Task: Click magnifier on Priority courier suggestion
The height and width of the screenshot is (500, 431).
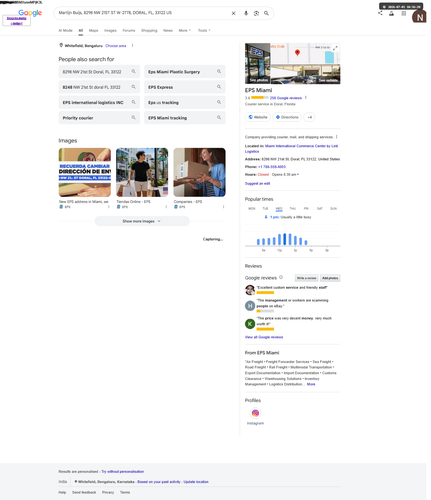Action: 133,118
